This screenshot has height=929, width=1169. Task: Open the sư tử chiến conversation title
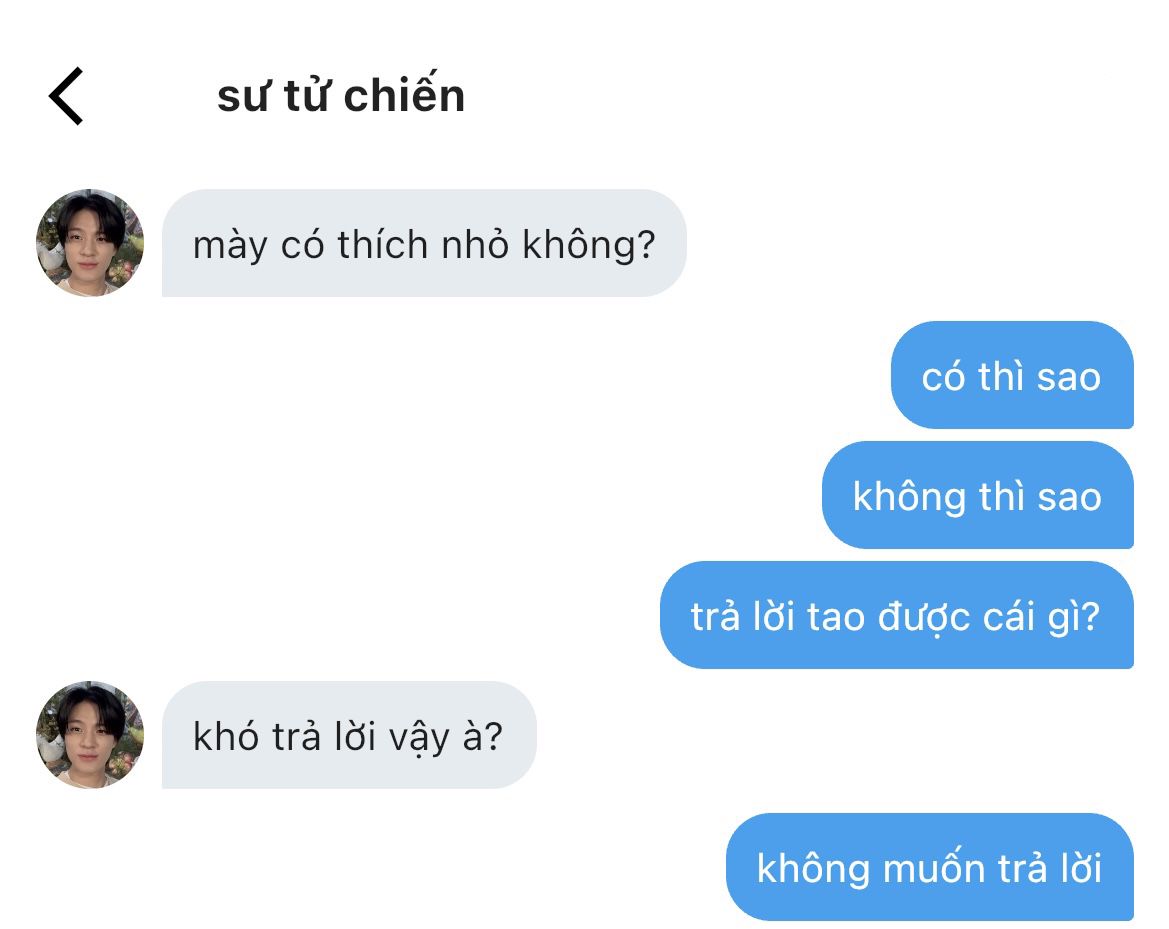(x=341, y=95)
